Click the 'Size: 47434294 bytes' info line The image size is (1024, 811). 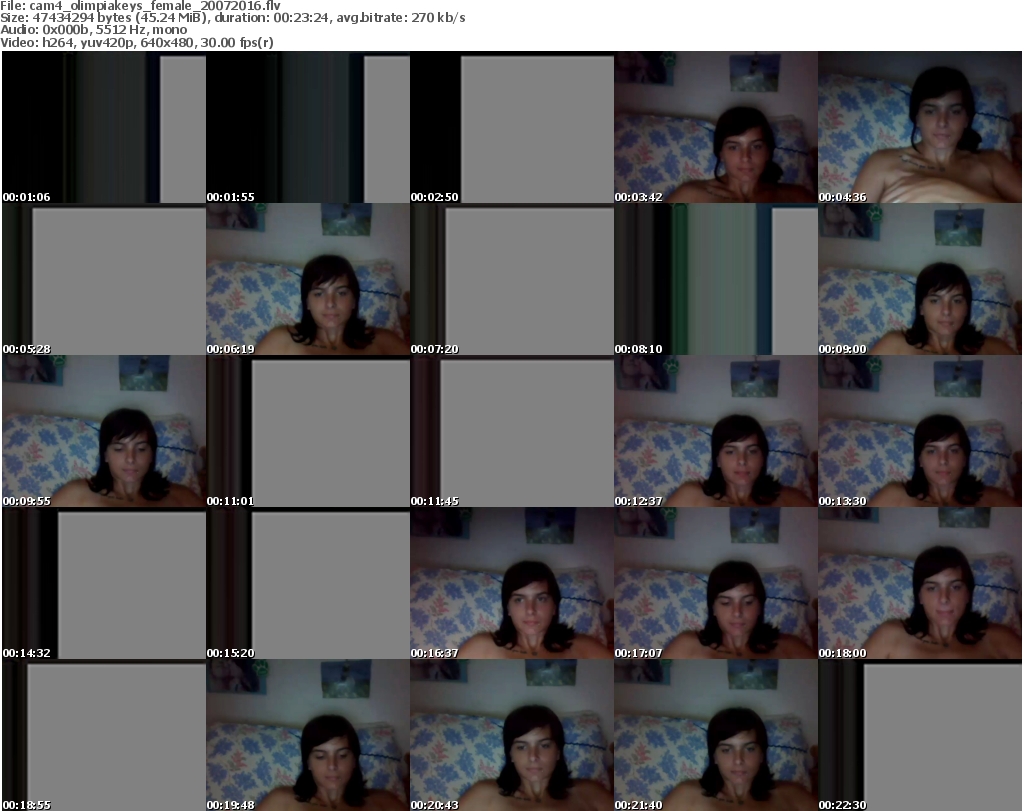[x=232, y=18]
